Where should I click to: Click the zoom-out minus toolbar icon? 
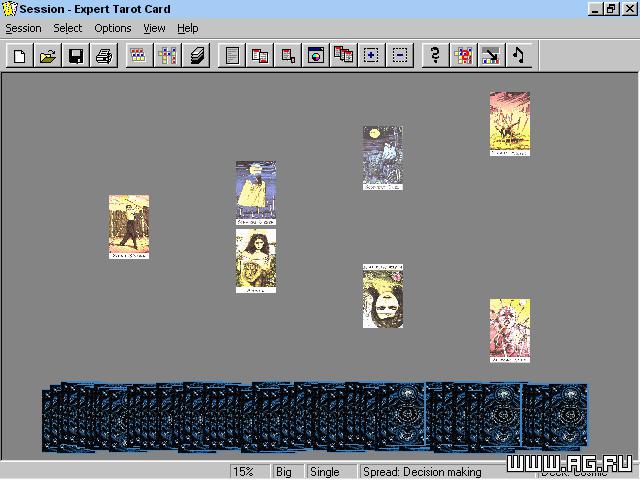tap(399, 56)
